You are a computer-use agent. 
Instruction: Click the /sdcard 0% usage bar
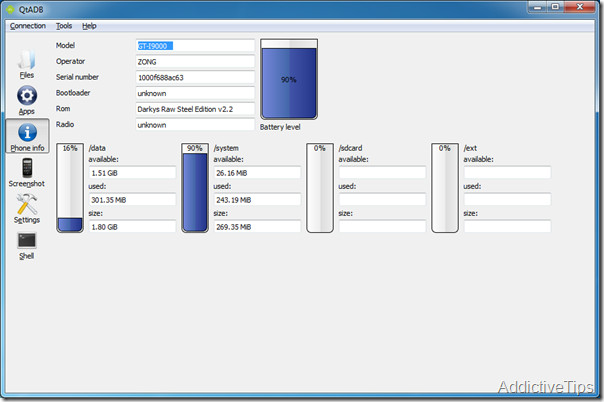point(320,188)
